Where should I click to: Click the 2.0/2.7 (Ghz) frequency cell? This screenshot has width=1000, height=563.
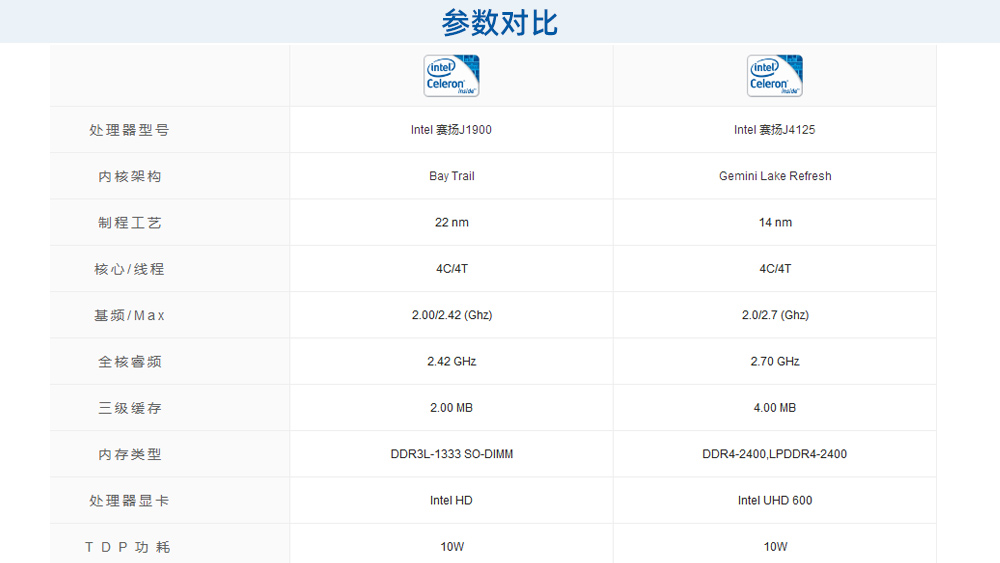(775, 315)
